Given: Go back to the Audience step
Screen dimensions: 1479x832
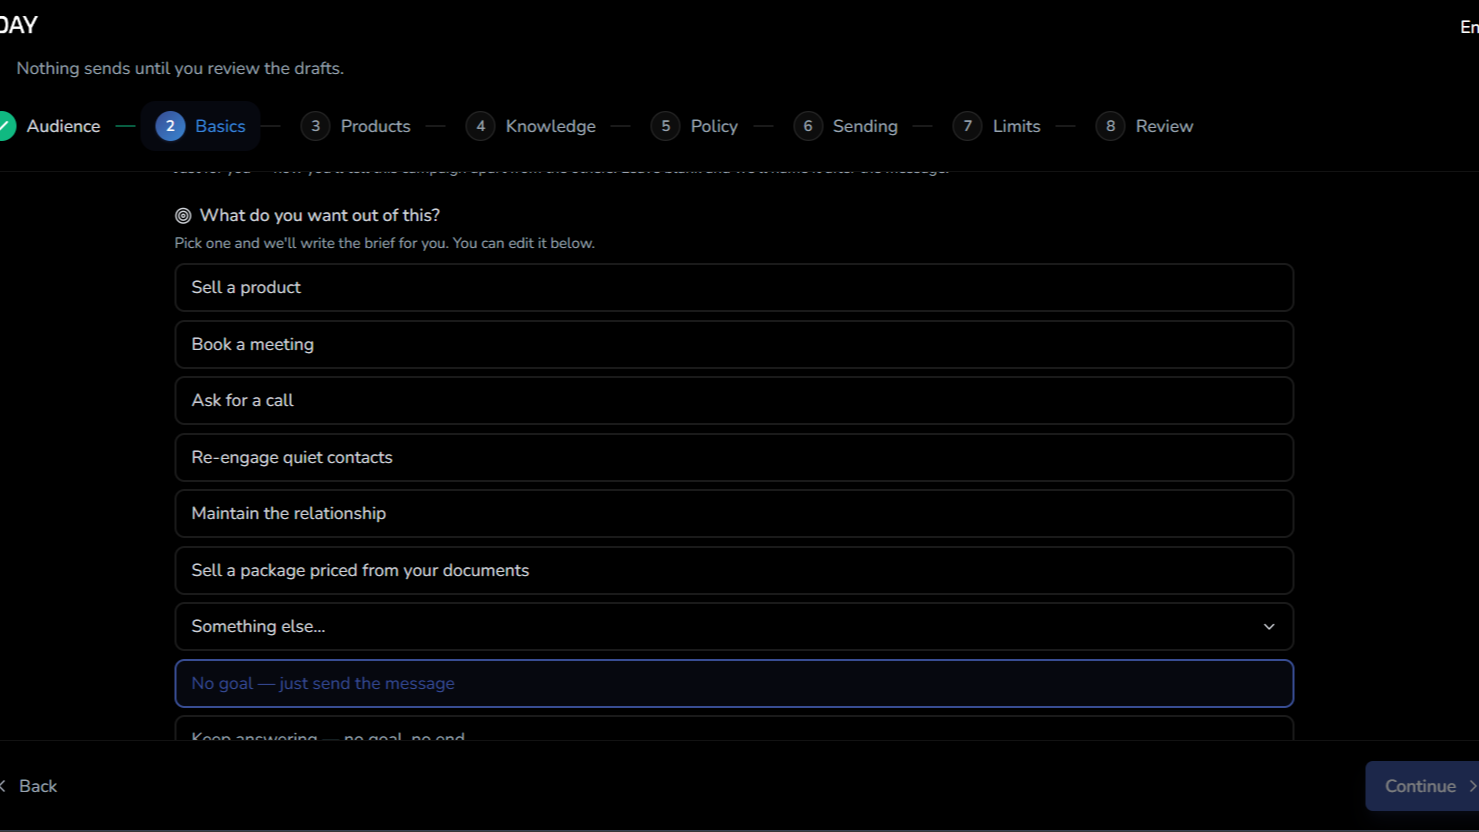Looking at the screenshot, I should (50, 126).
